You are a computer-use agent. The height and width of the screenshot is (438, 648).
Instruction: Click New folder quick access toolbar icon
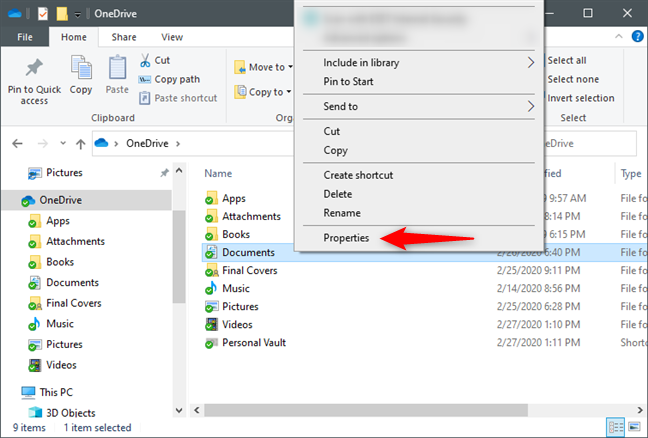(x=62, y=14)
